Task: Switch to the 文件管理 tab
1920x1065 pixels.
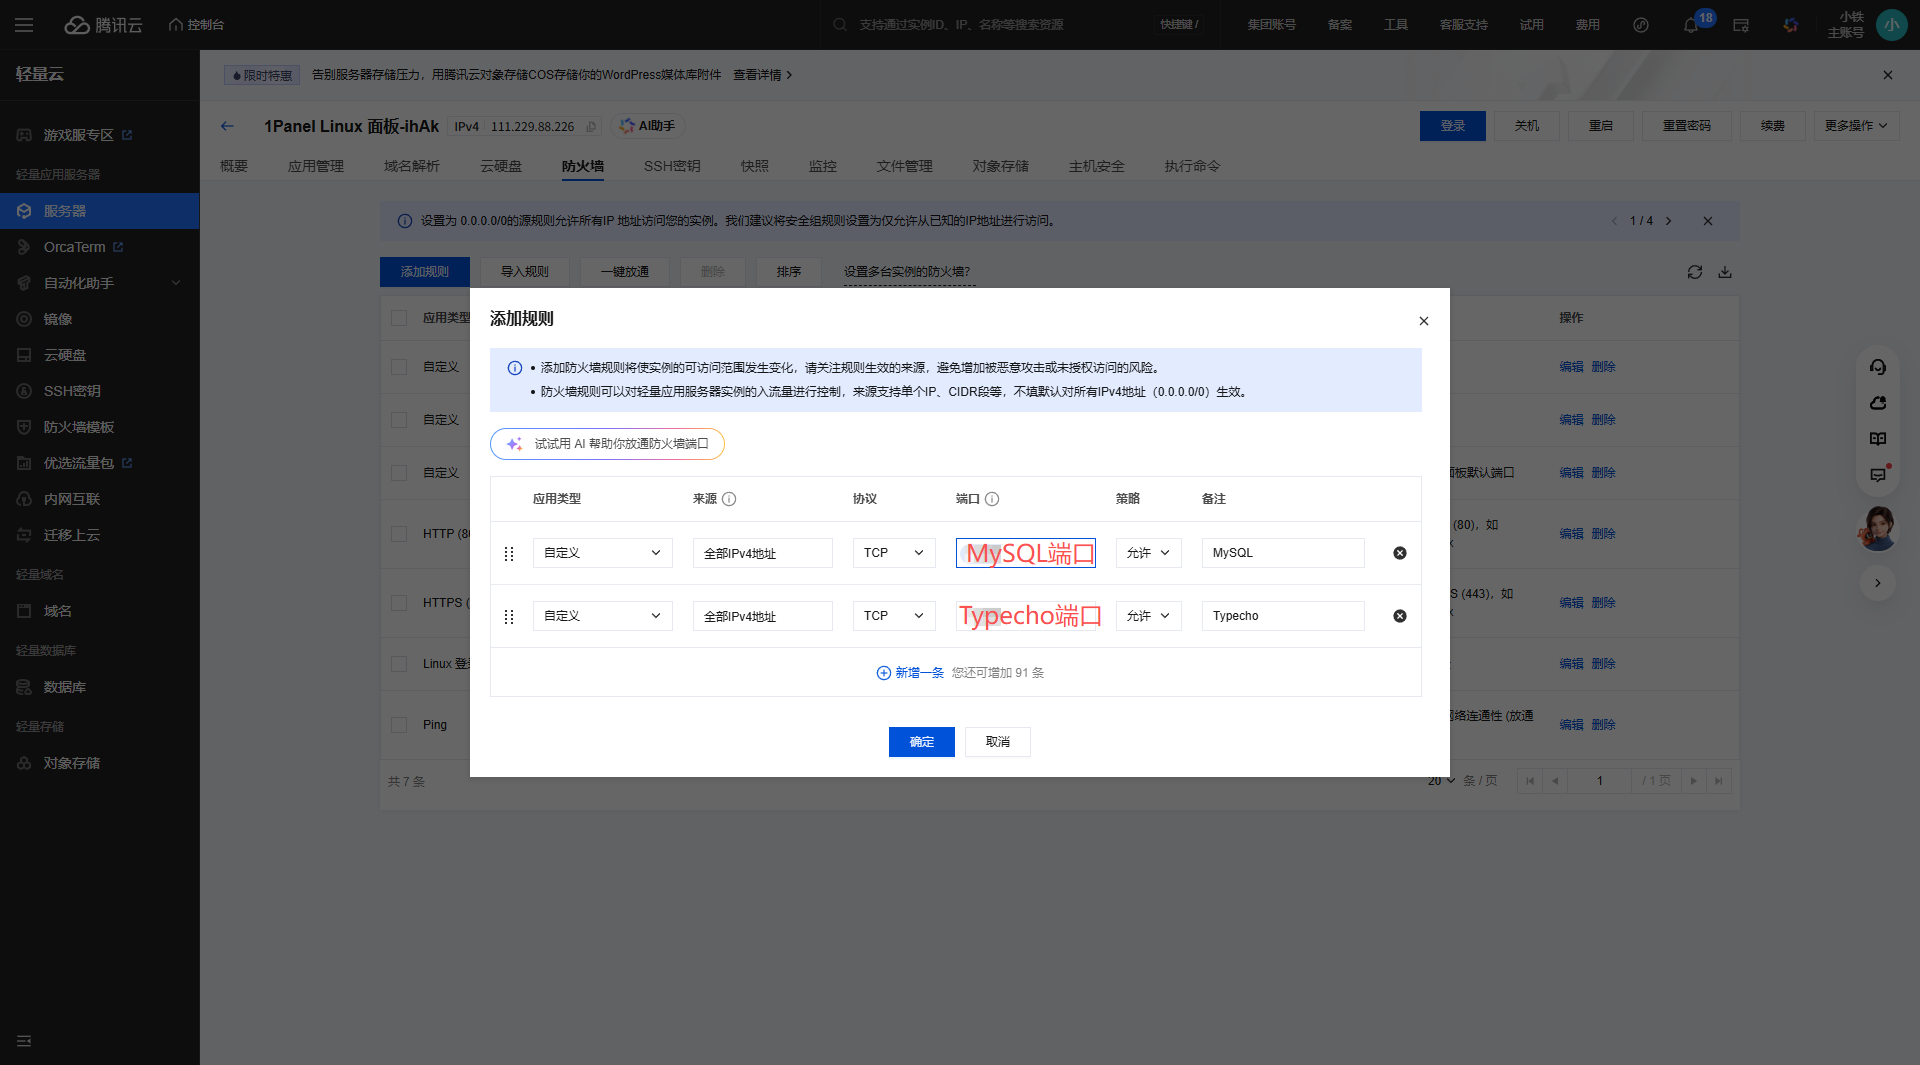Action: point(903,166)
